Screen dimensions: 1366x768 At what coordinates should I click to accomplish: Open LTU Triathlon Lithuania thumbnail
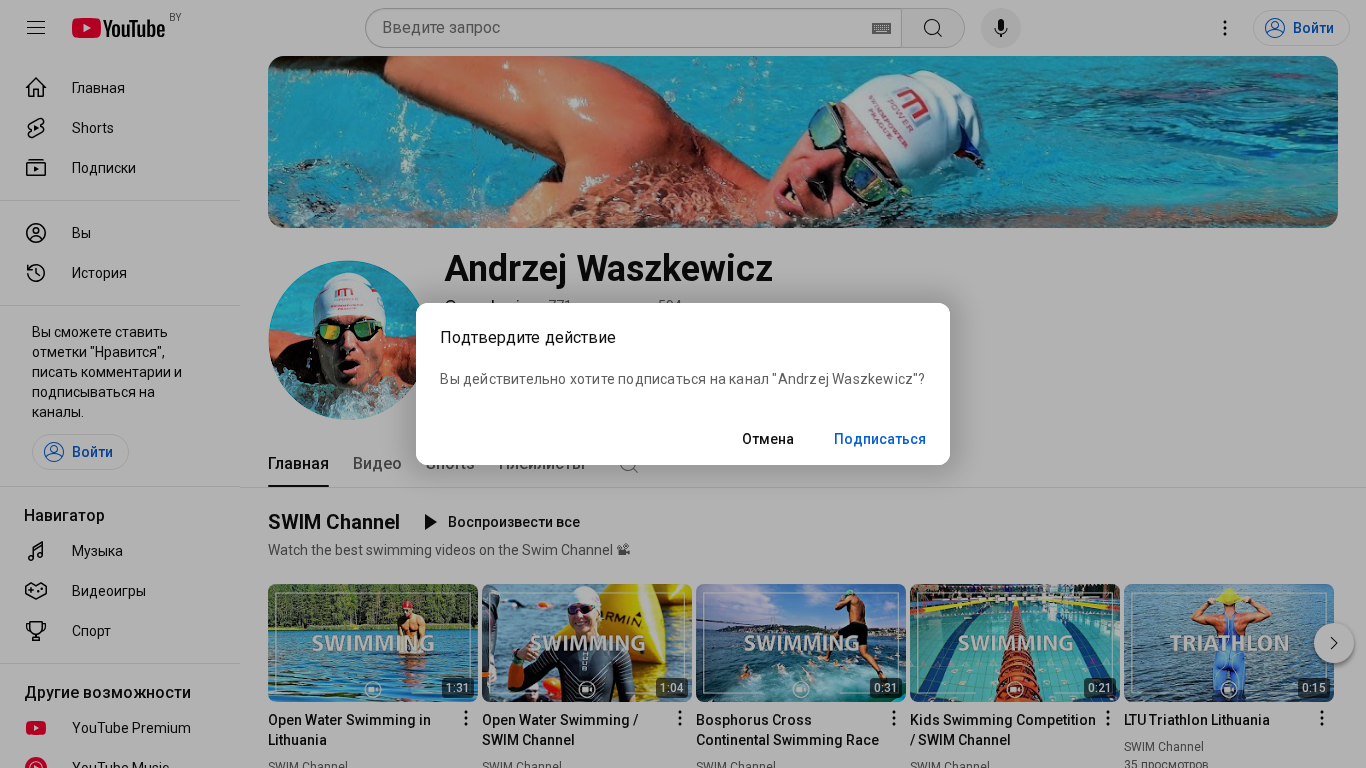tap(1229, 643)
